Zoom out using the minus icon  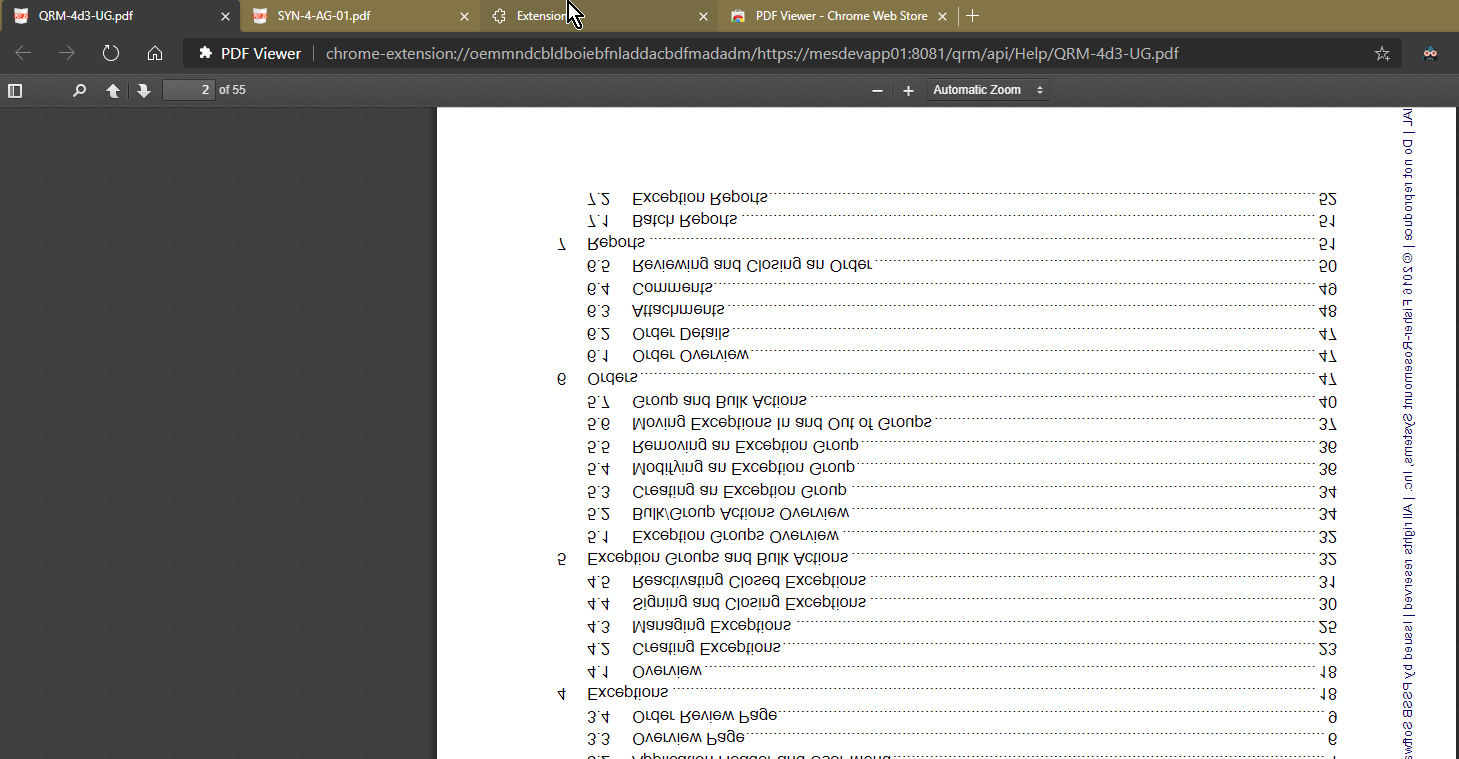click(x=877, y=90)
